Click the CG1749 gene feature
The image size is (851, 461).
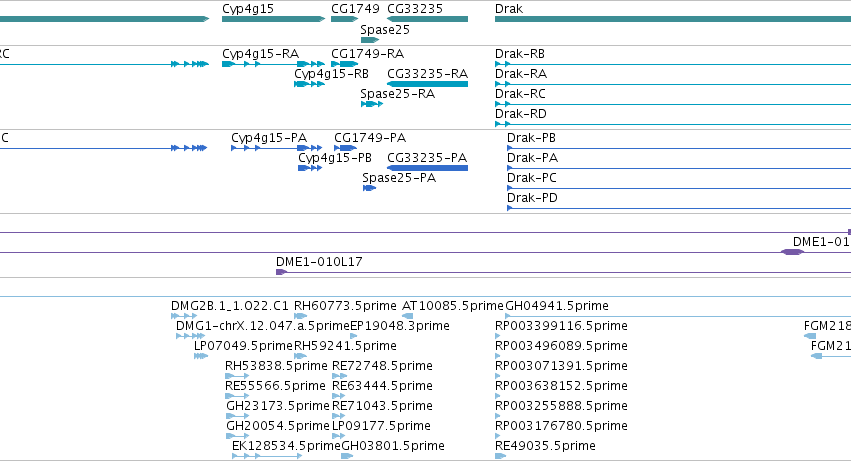coord(345,19)
